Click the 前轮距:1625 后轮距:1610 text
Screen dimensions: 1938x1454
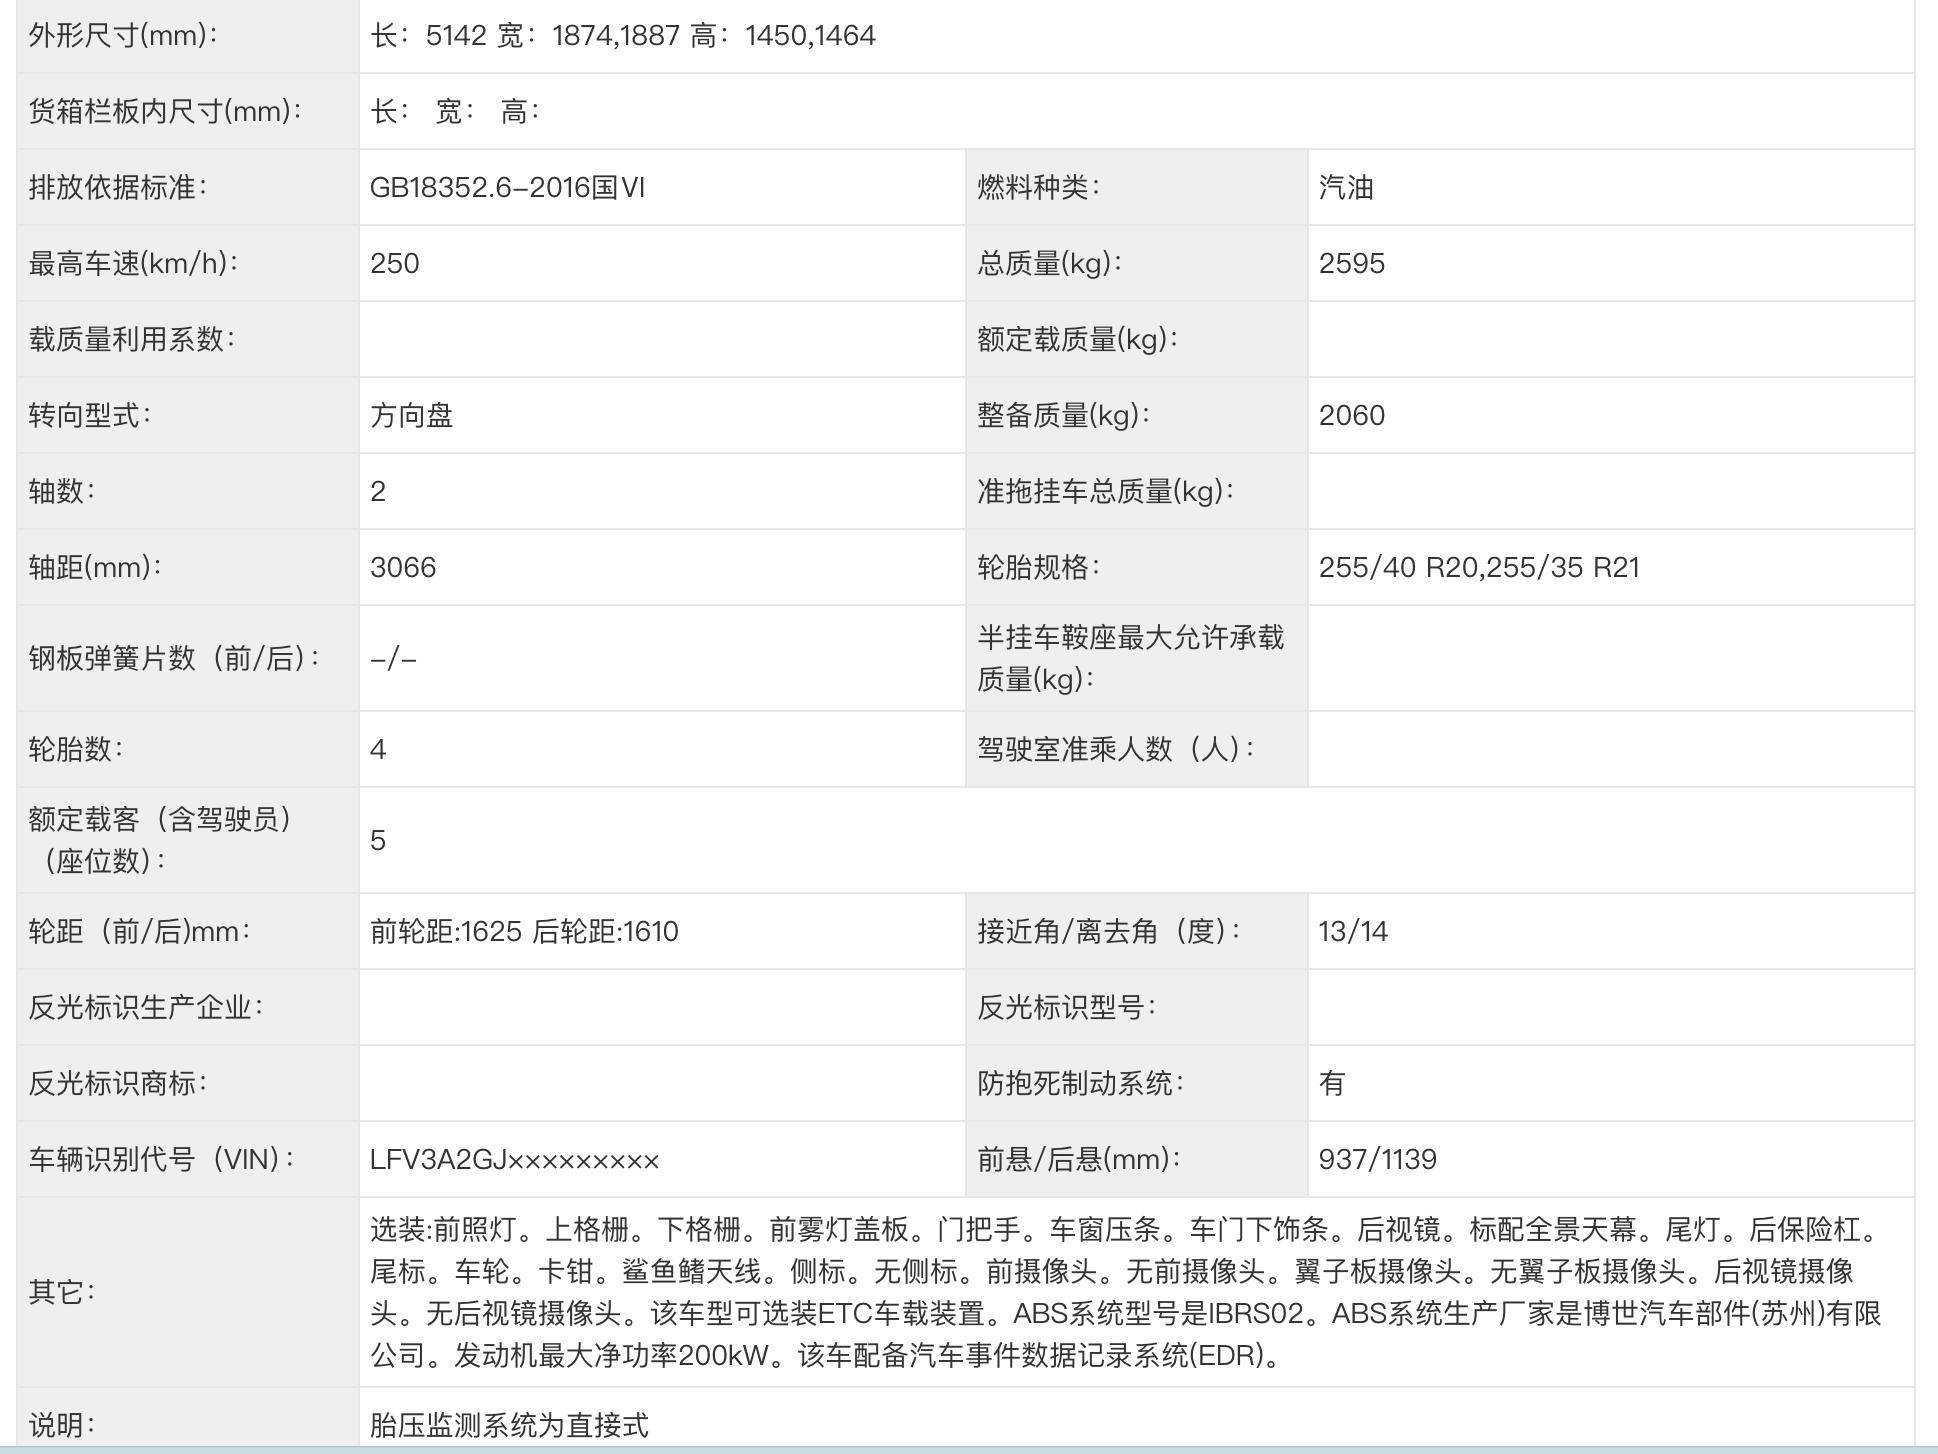click(x=524, y=932)
